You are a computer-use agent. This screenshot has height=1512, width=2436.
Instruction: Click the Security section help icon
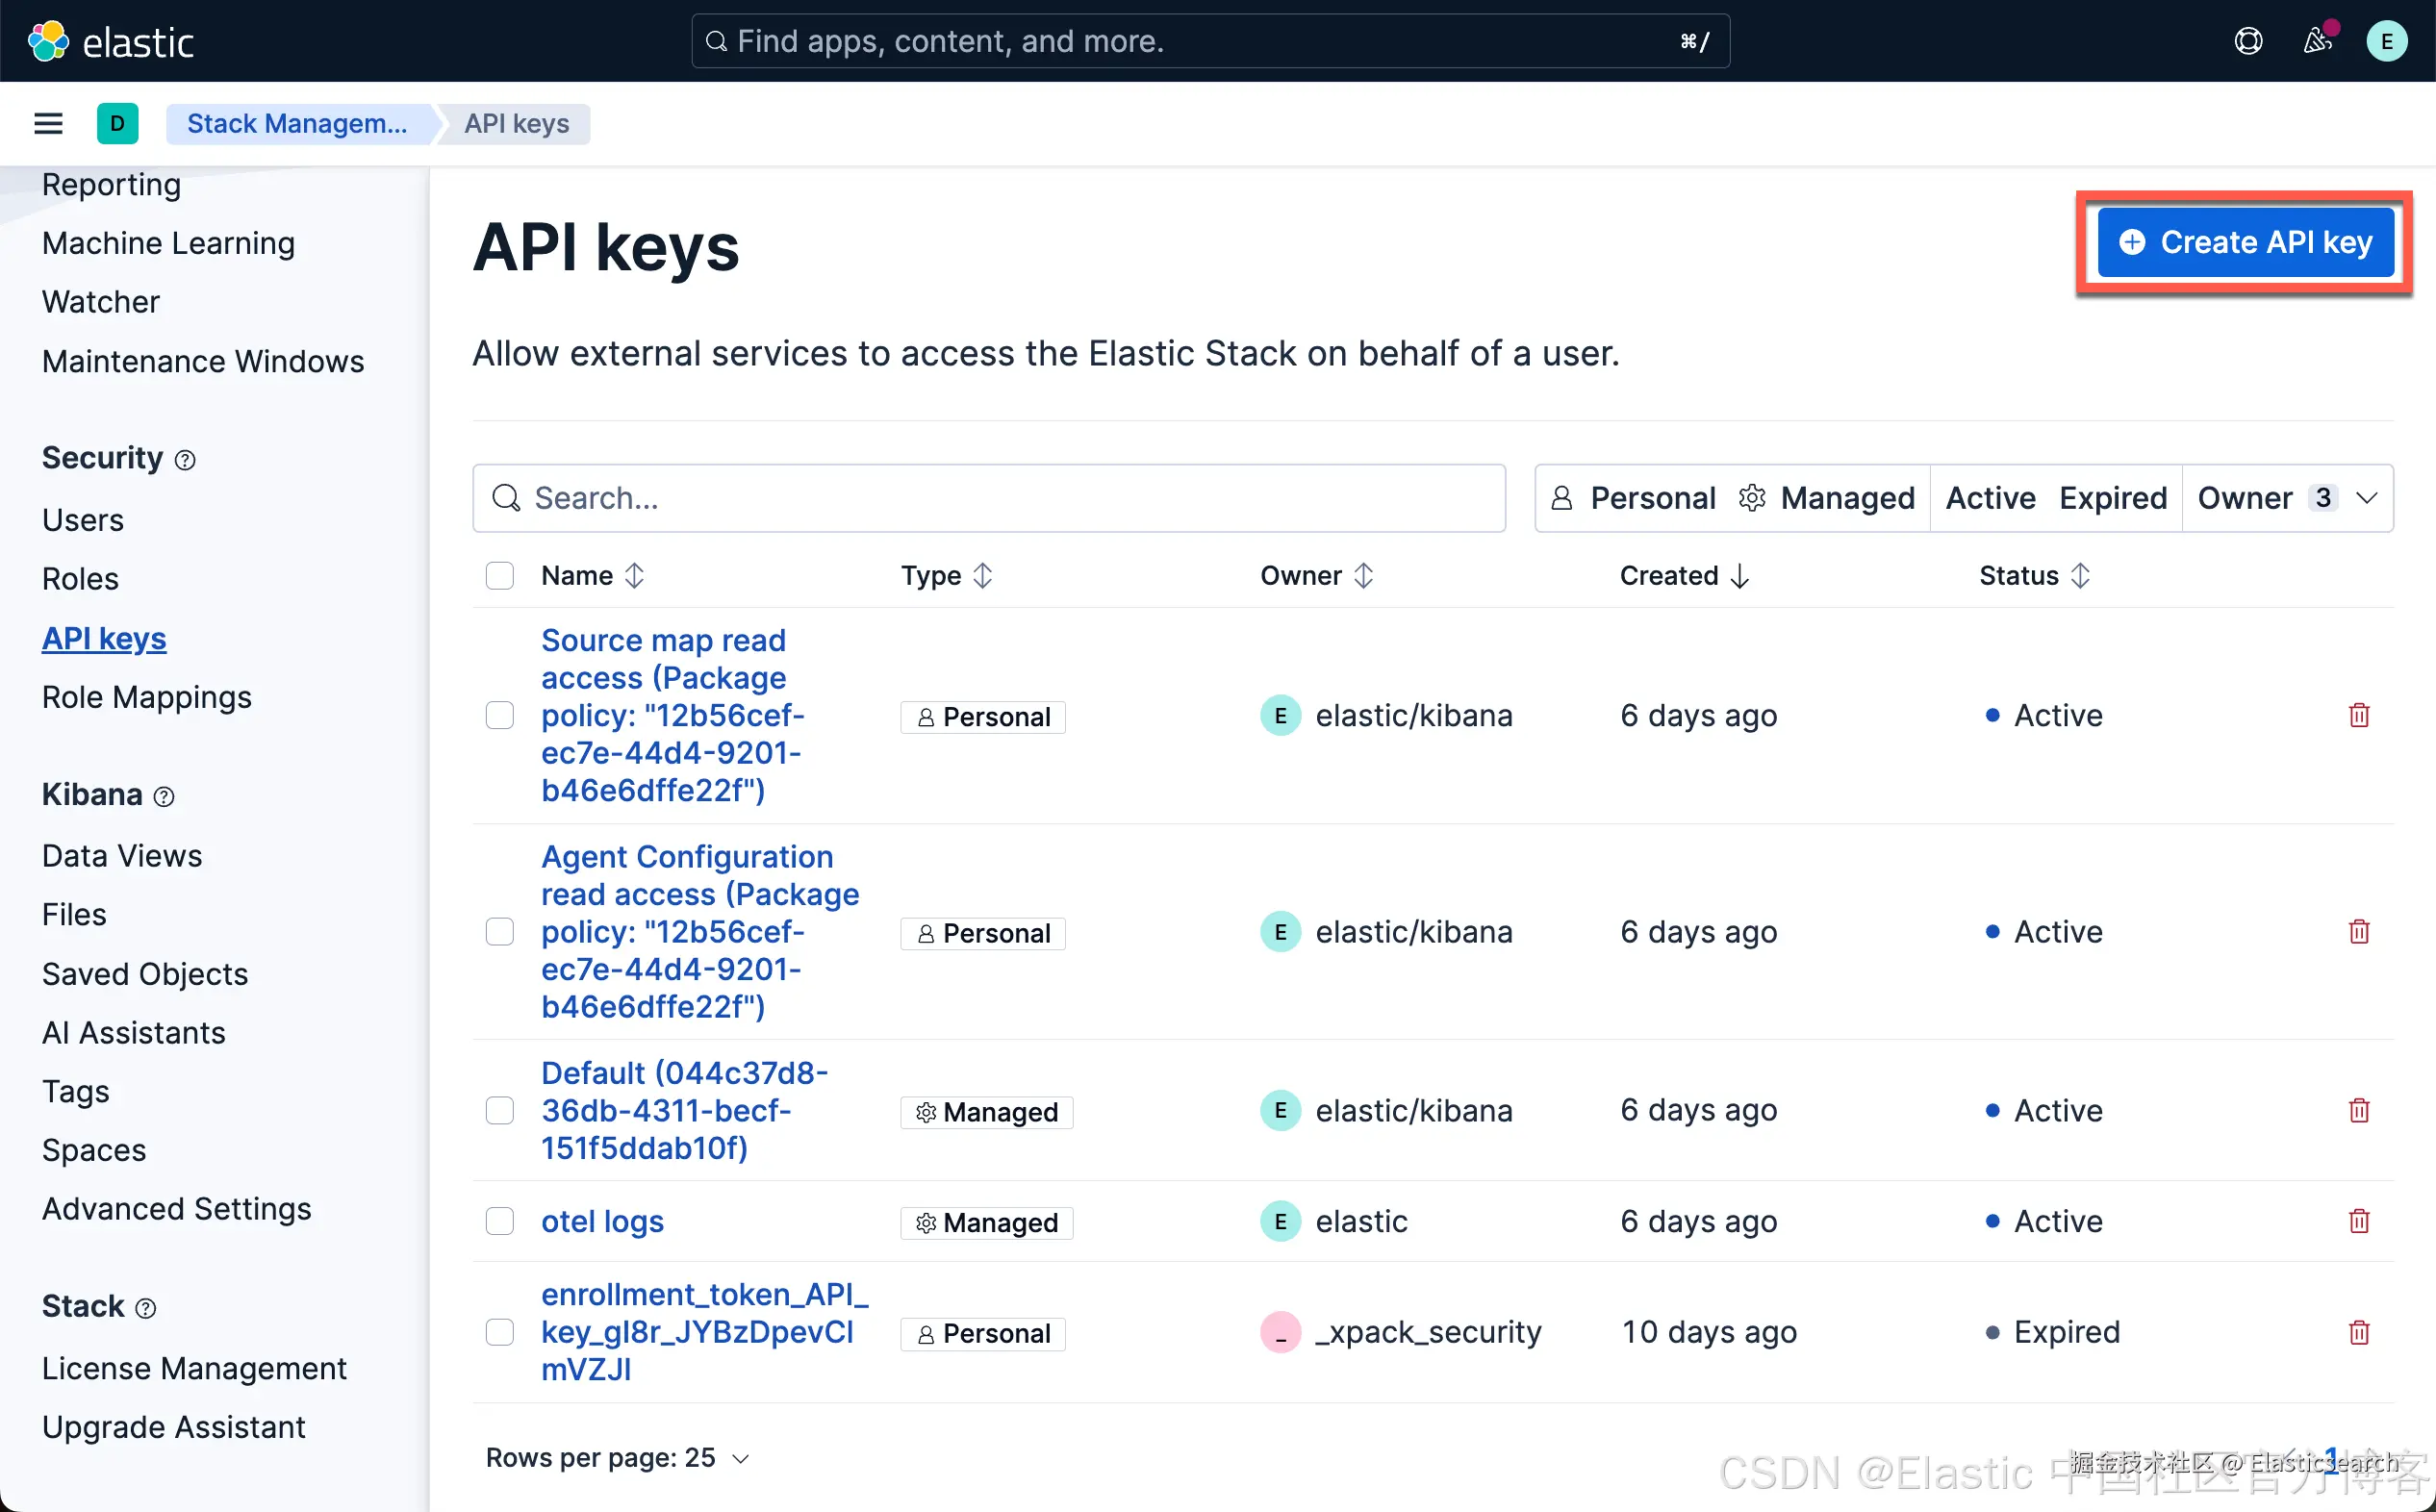185,460
